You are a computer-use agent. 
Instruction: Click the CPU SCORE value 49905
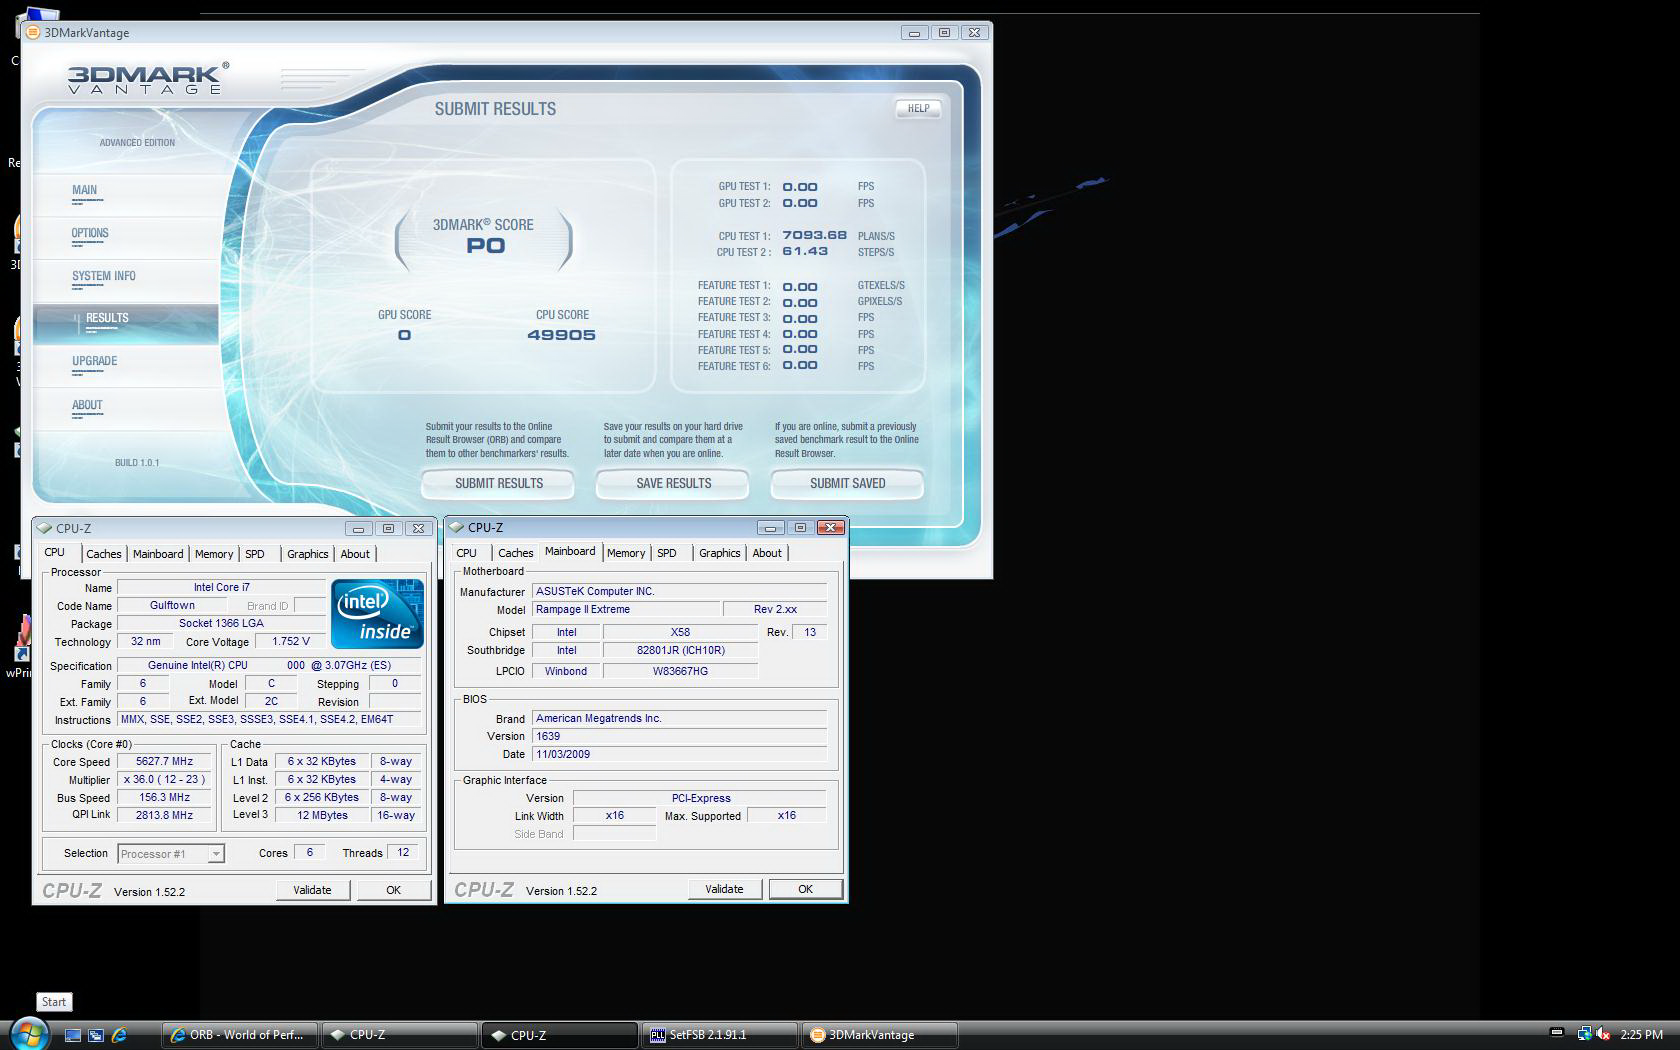561,335
